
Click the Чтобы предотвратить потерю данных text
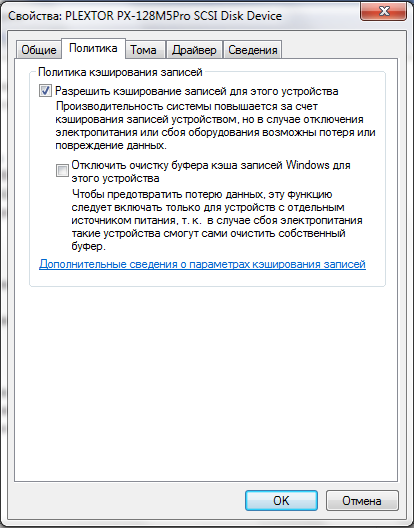(217, 220)
